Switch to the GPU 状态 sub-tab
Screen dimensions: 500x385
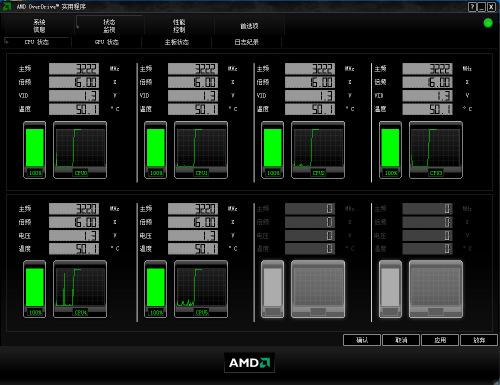point(107,42)
